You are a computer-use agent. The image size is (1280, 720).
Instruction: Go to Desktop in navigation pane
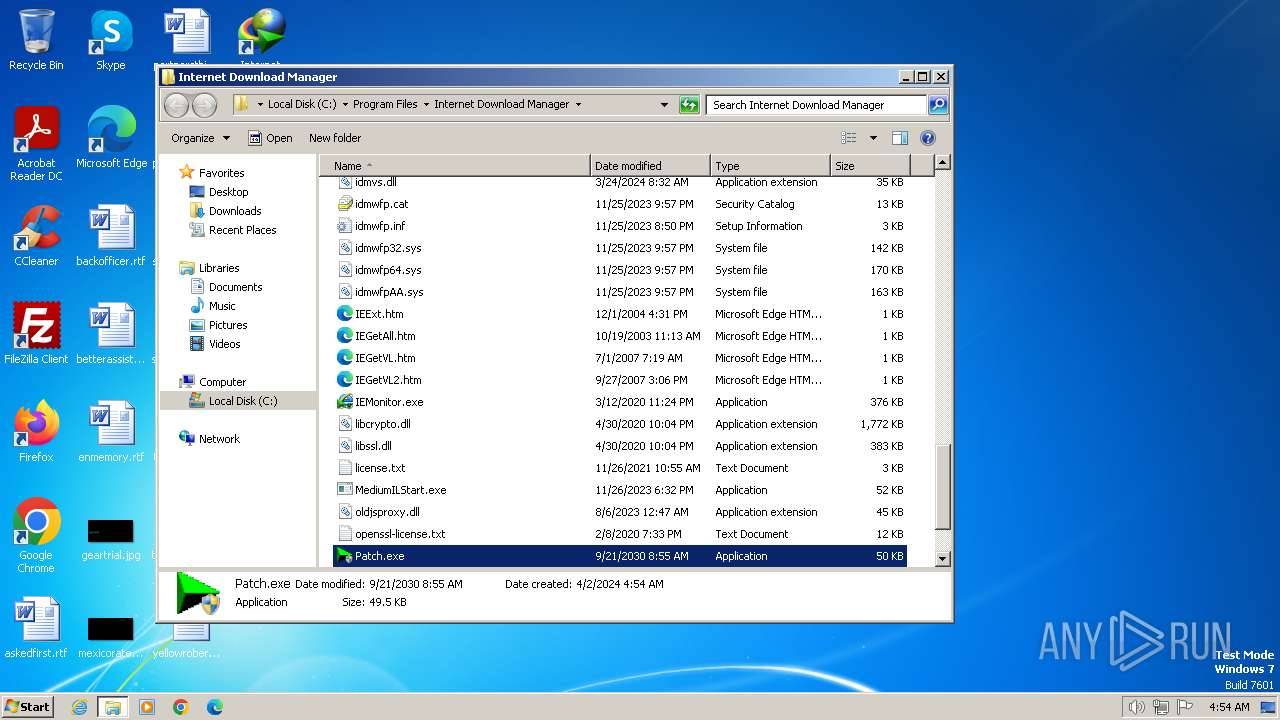click(228, 192)
